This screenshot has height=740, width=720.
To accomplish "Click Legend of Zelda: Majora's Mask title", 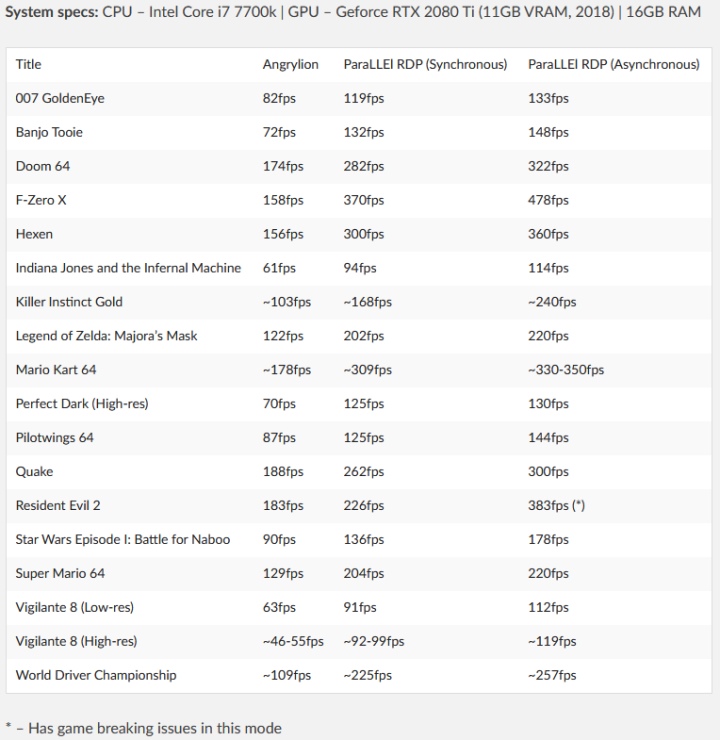I will [x=106, y=336].
